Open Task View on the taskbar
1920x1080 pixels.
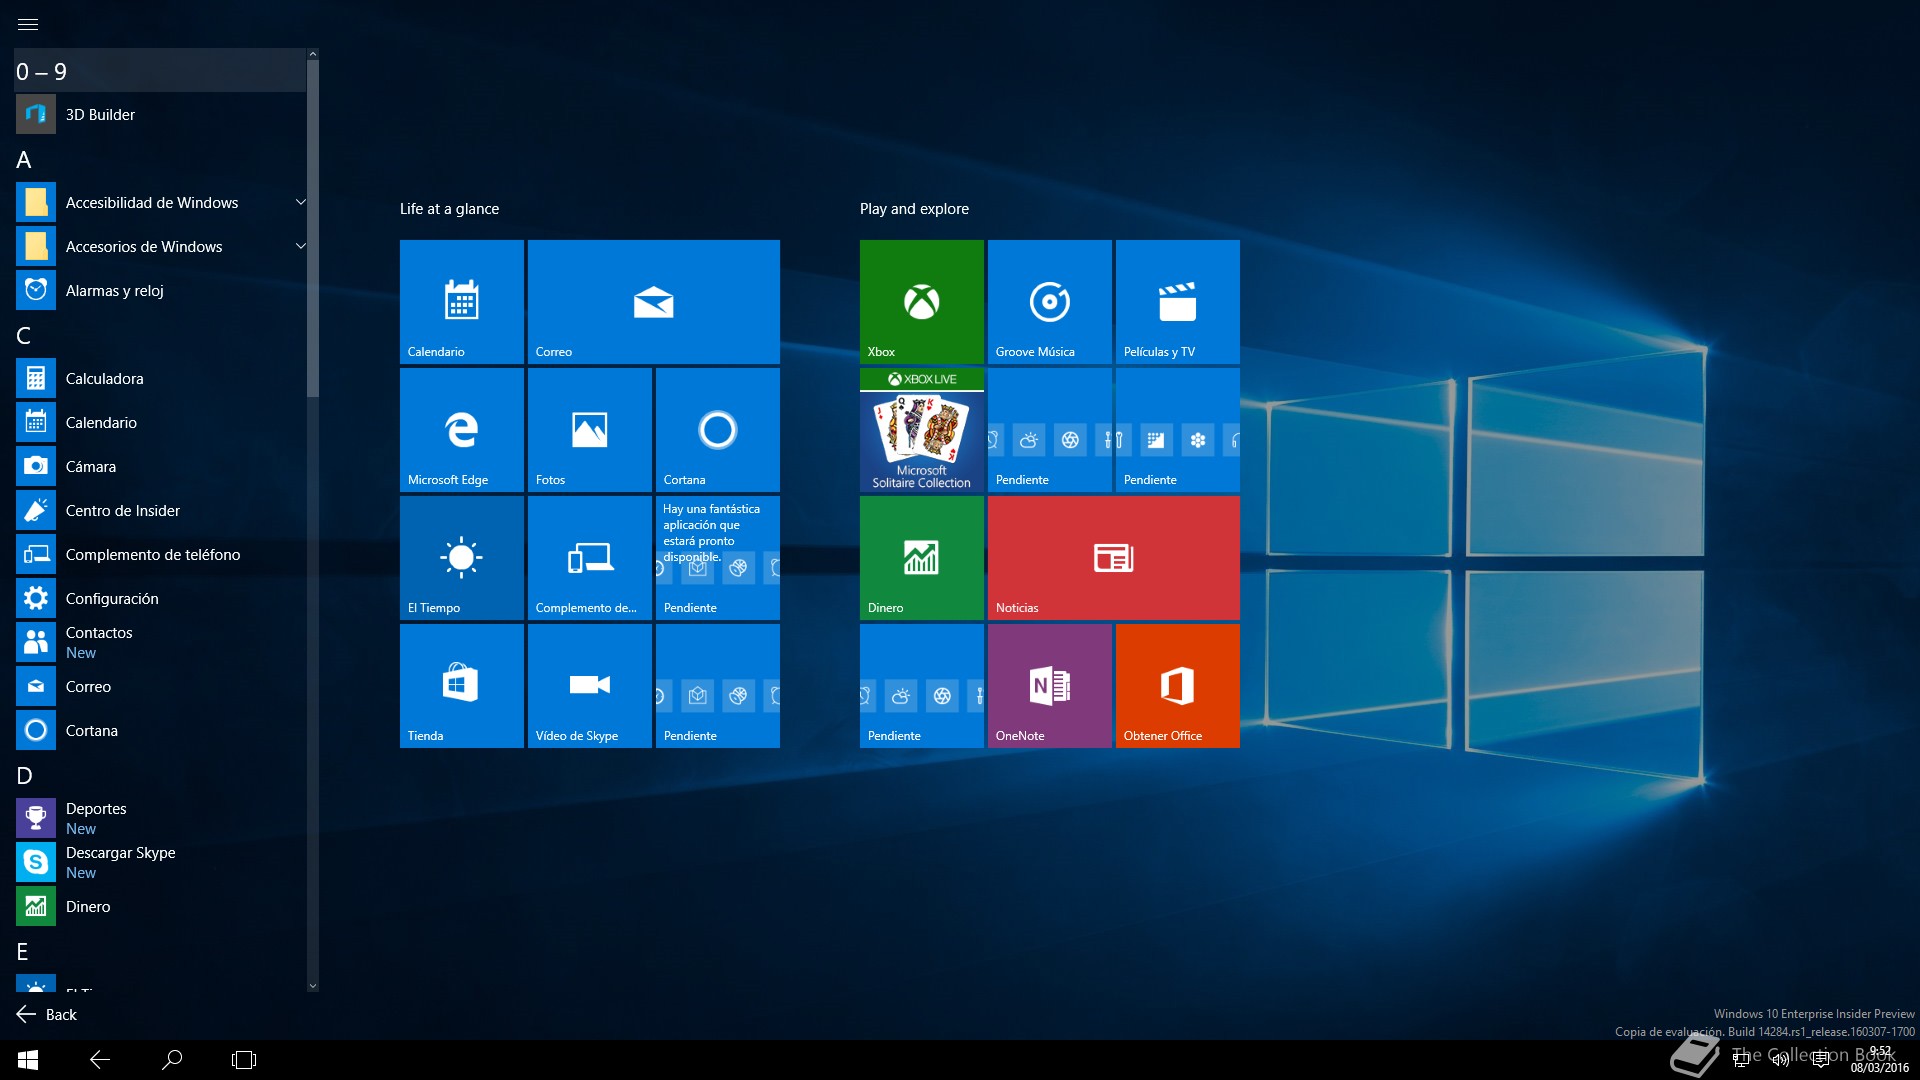[x=244, y=1060]
